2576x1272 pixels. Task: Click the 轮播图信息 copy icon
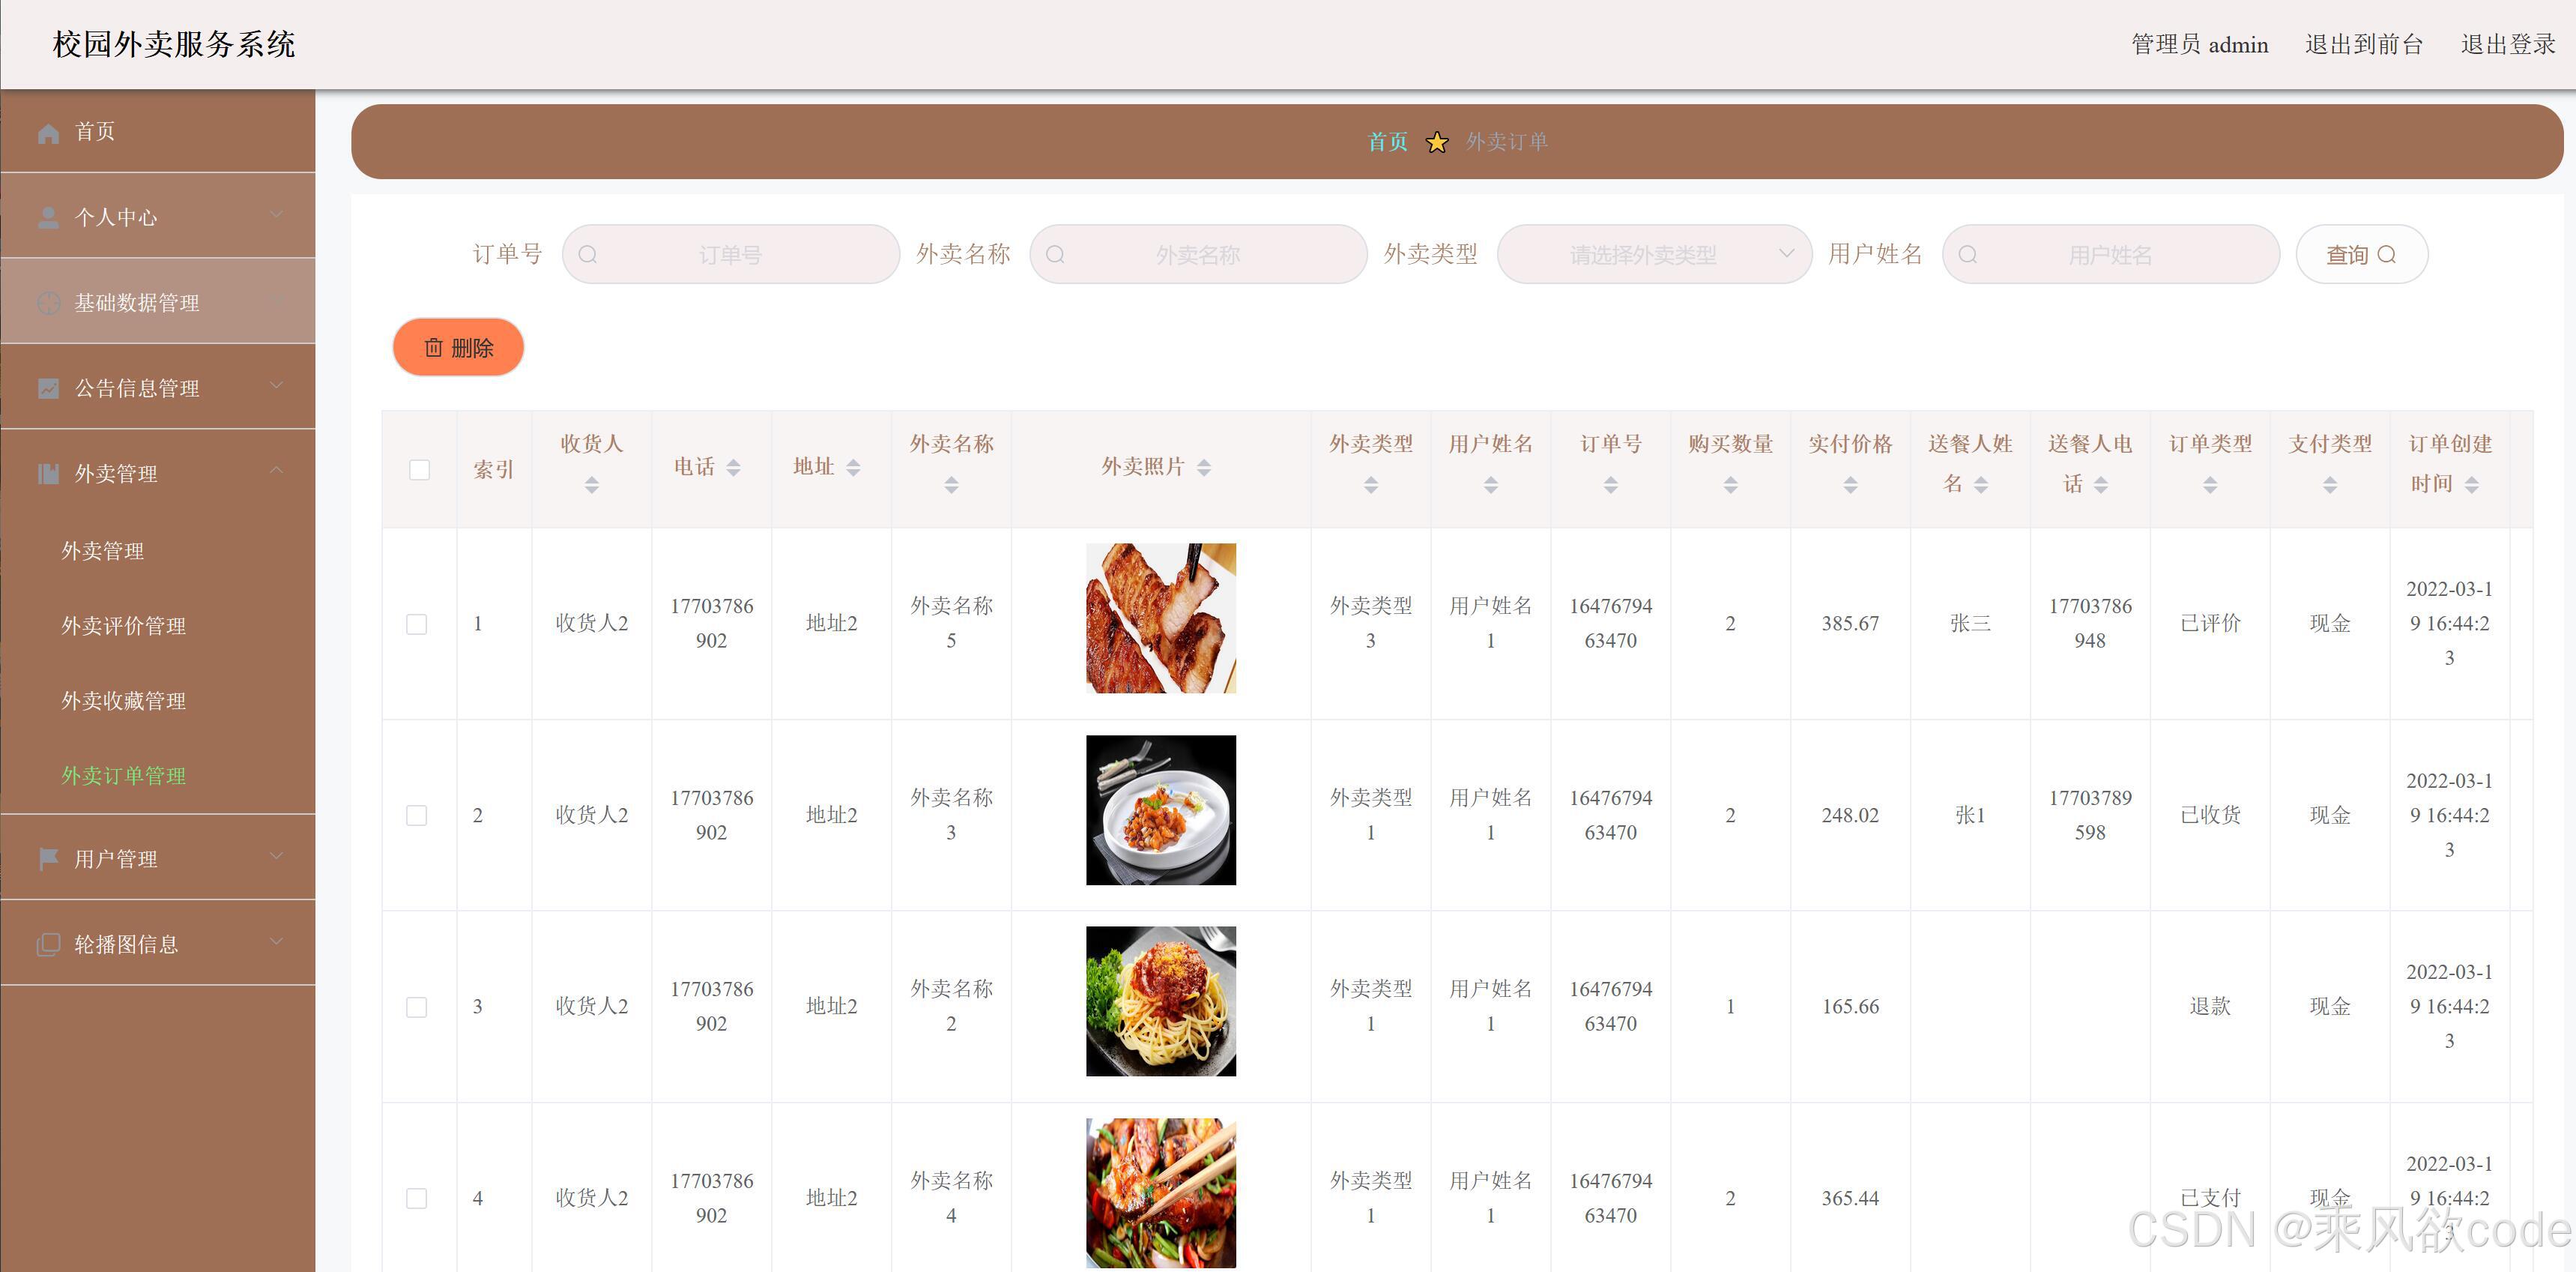48,944
